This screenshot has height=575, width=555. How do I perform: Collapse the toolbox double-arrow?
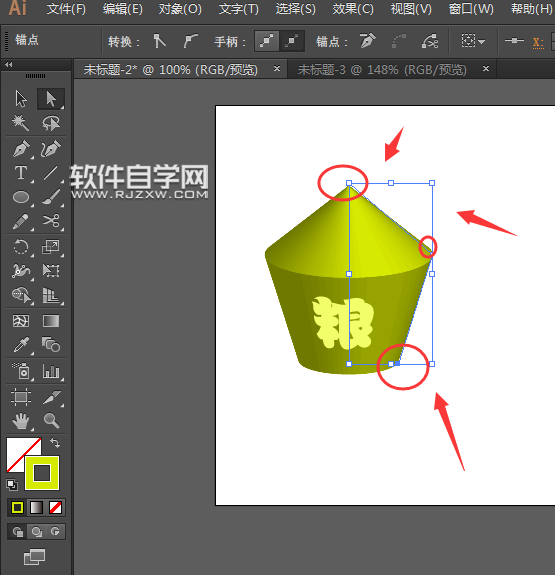click(x=9, y=65)
